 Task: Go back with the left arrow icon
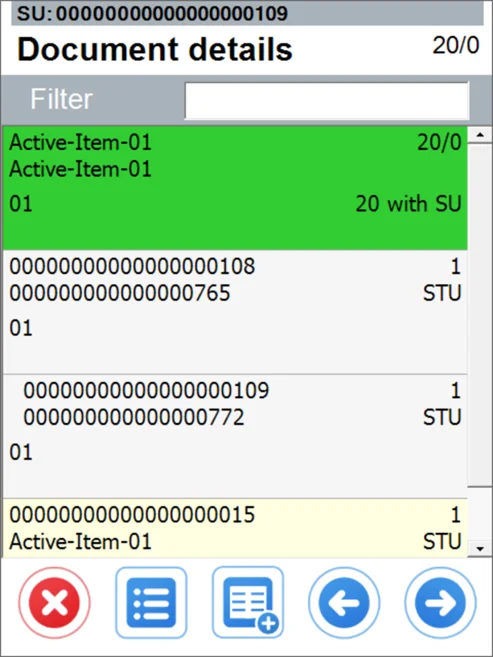pos(344,603)
